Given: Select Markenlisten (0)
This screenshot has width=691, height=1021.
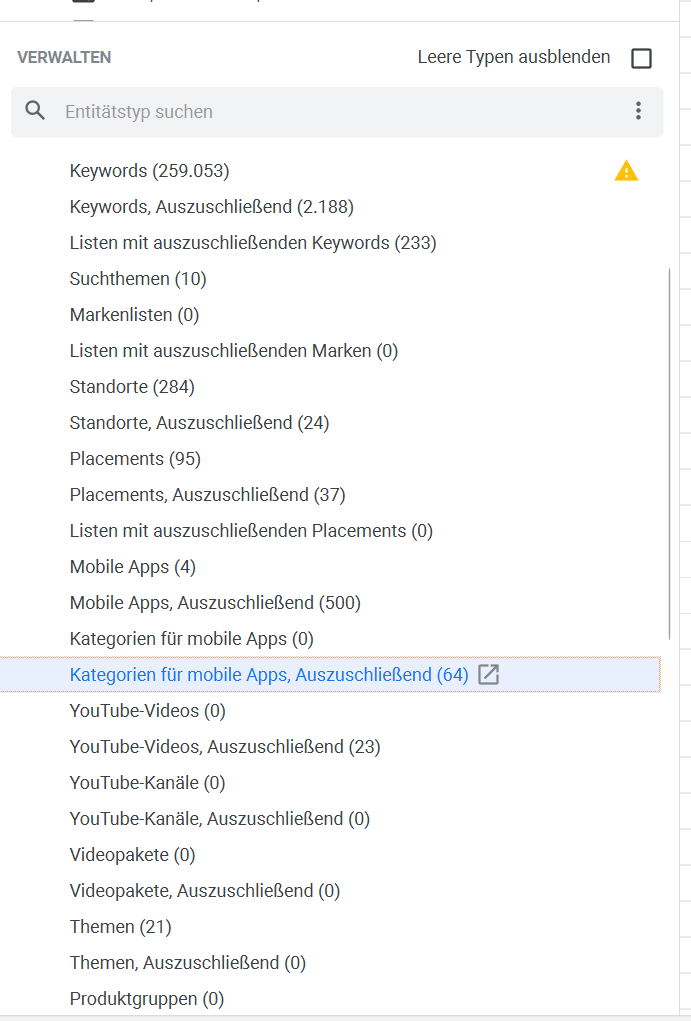Looking at the screenshot, I should tap(134, 315).
